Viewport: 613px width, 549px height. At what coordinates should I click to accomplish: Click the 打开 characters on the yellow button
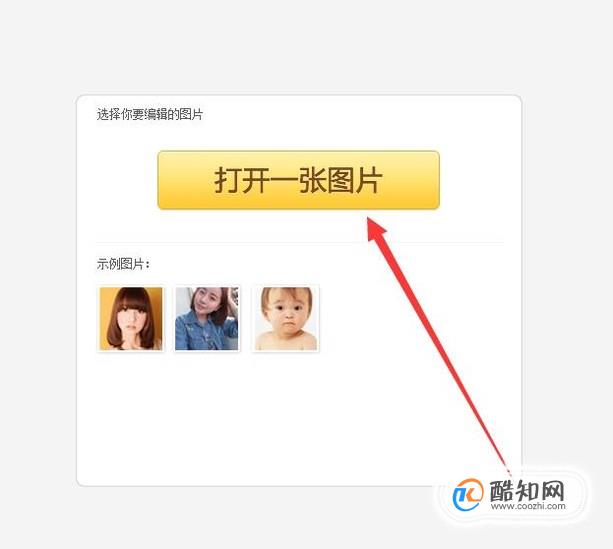point(242,180)
